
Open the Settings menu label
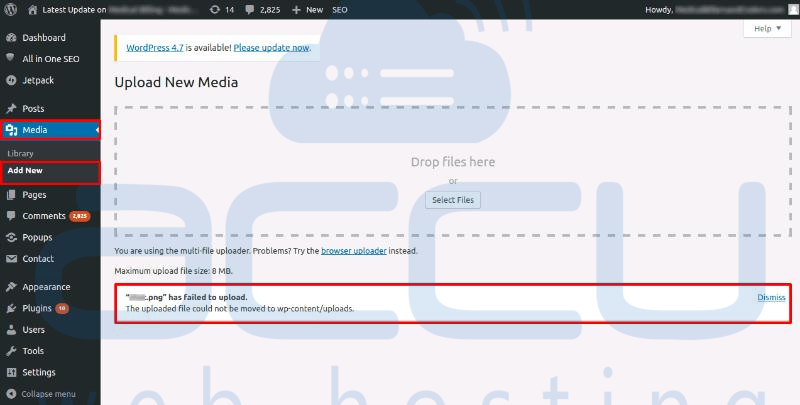[x=39, y=372]
